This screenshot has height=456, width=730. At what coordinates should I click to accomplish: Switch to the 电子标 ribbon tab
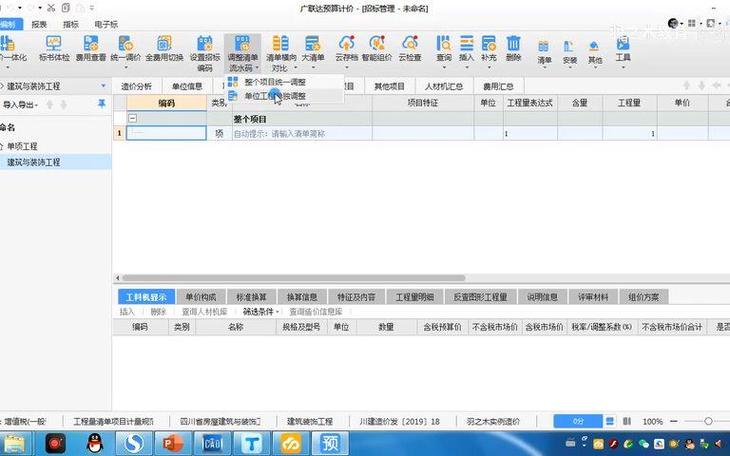pyautogui.click(x=106, y=24)
